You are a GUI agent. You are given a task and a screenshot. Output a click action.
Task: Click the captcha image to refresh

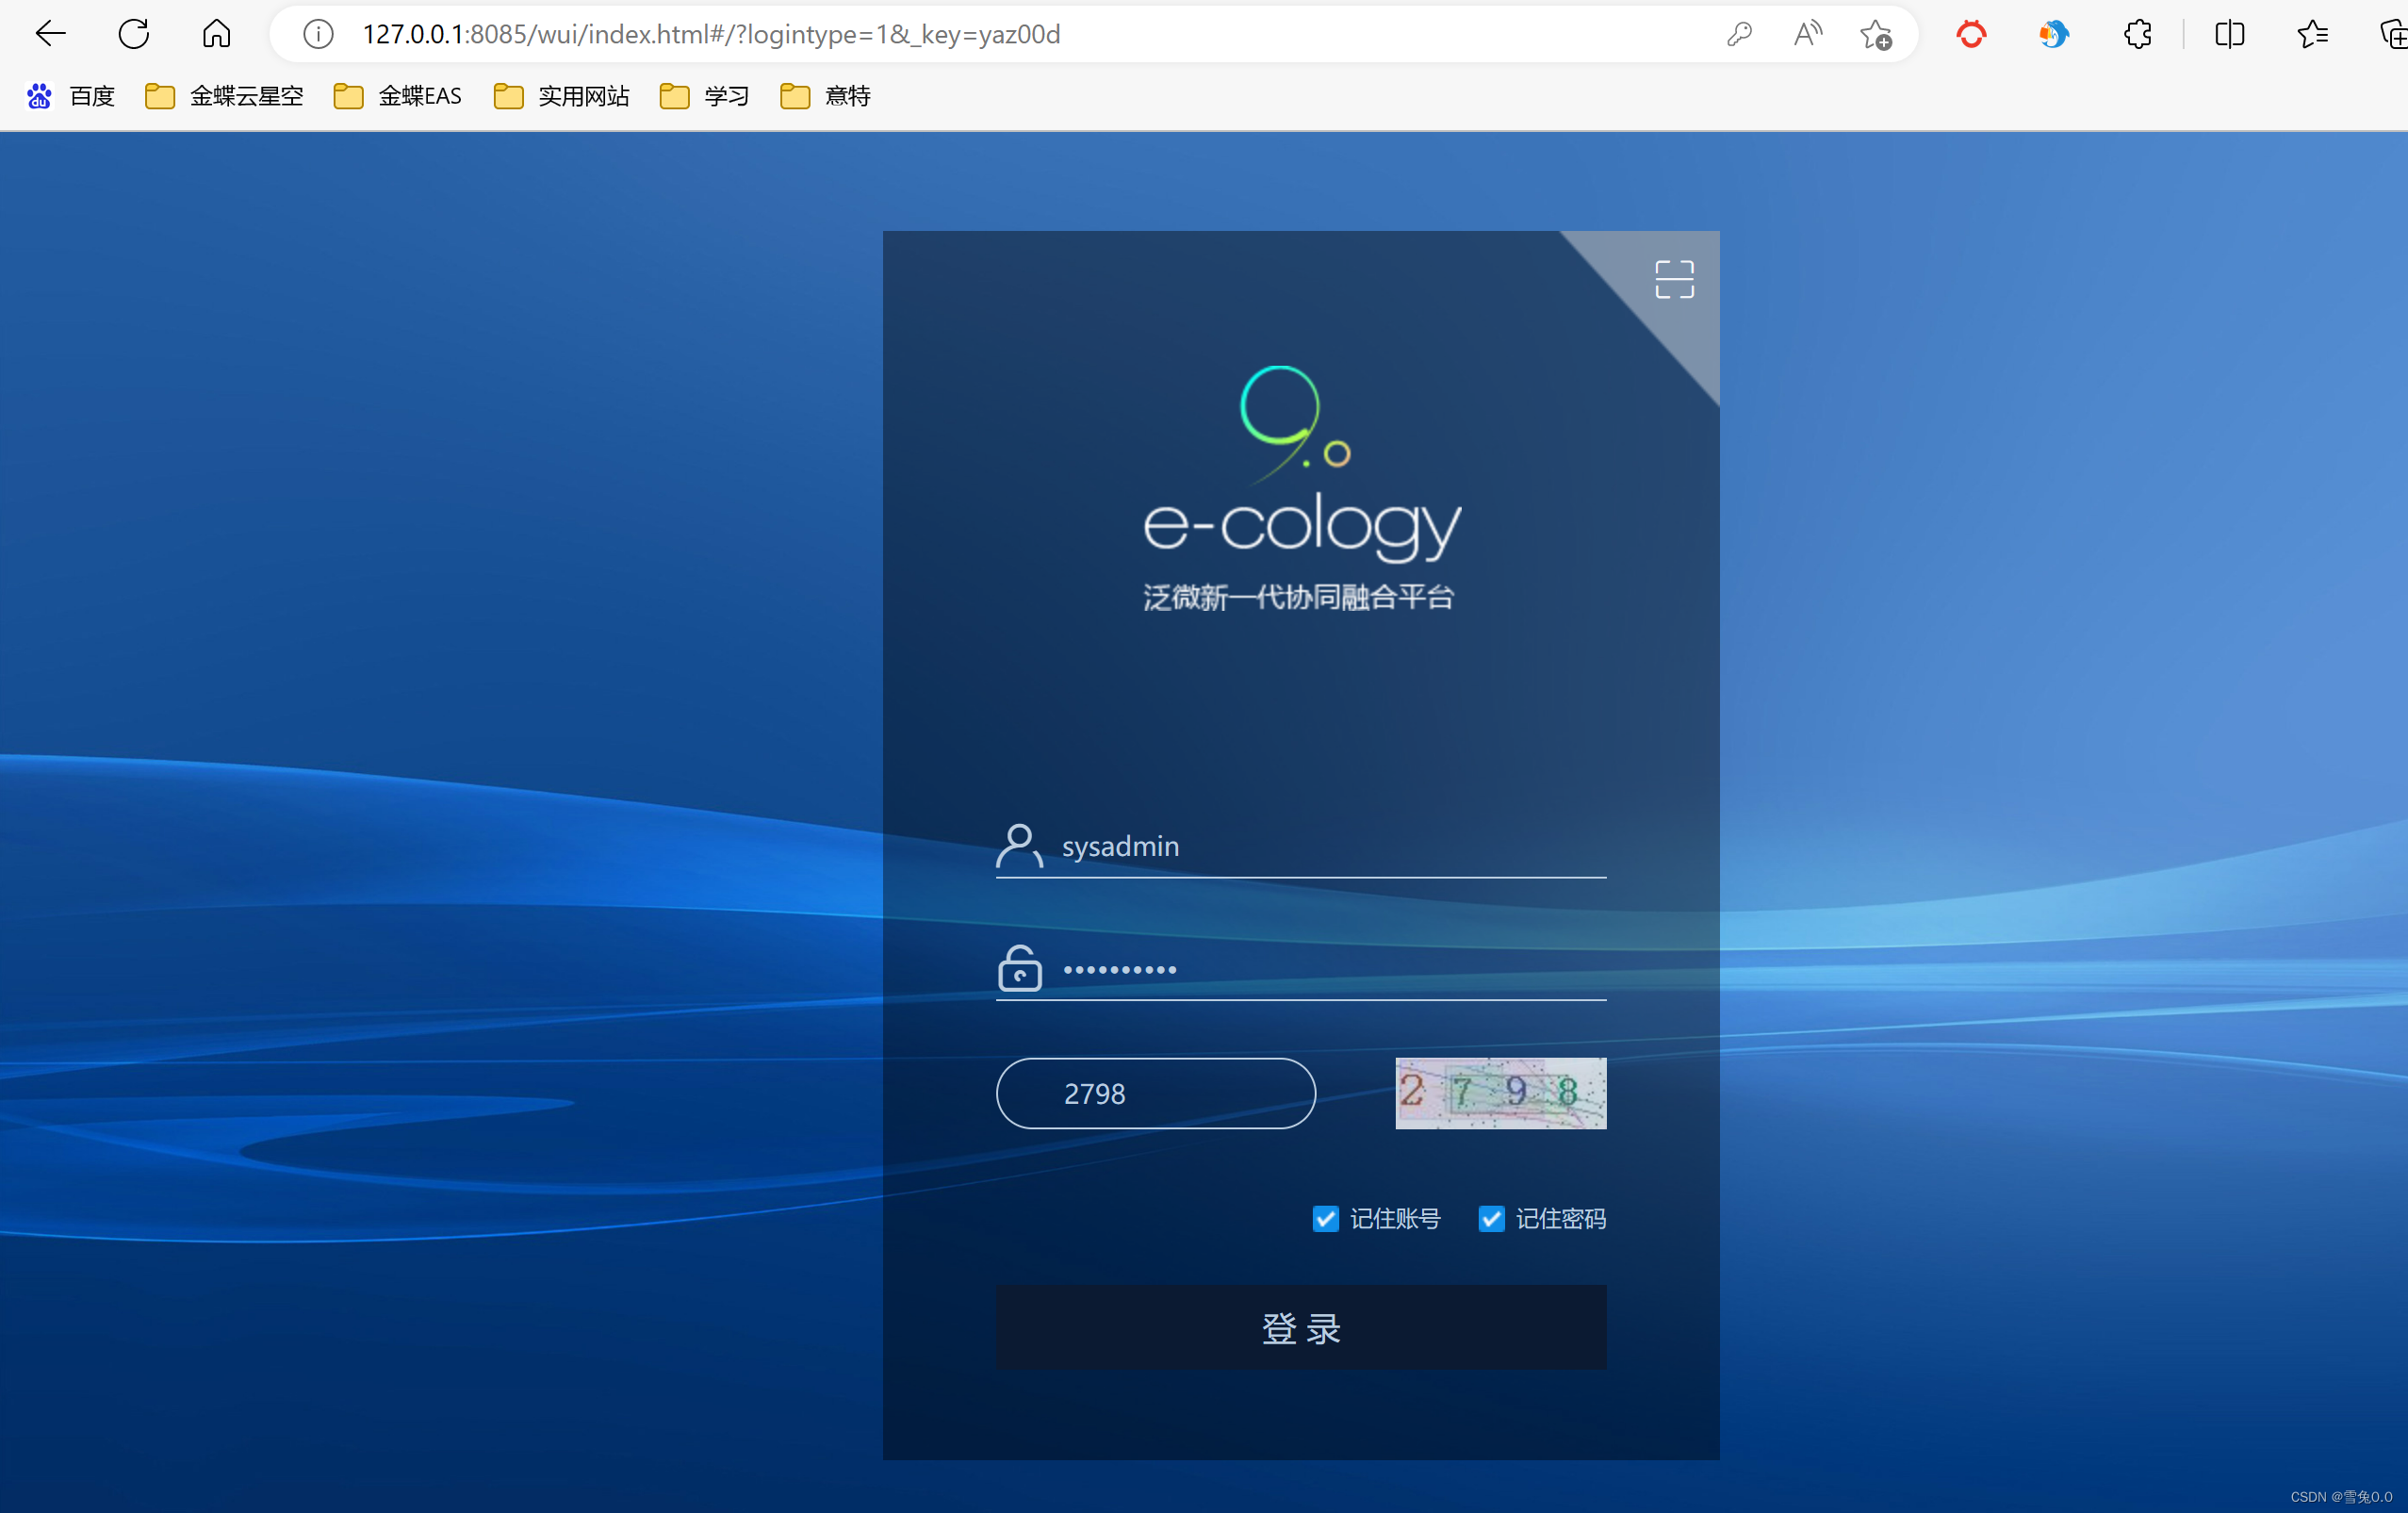(1500, 1093)
